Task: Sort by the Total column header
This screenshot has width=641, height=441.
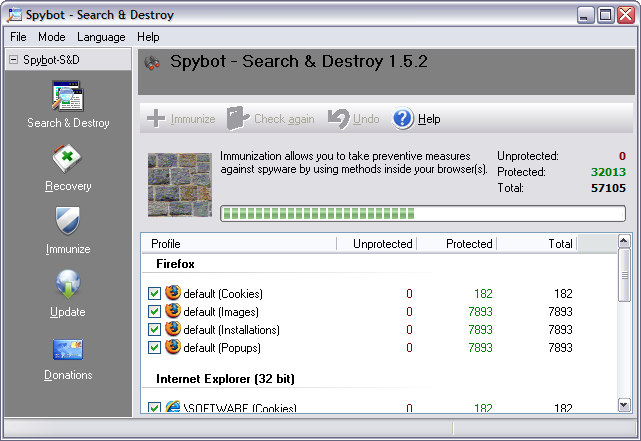Action: pyautogui.click(x=537, y=244)
